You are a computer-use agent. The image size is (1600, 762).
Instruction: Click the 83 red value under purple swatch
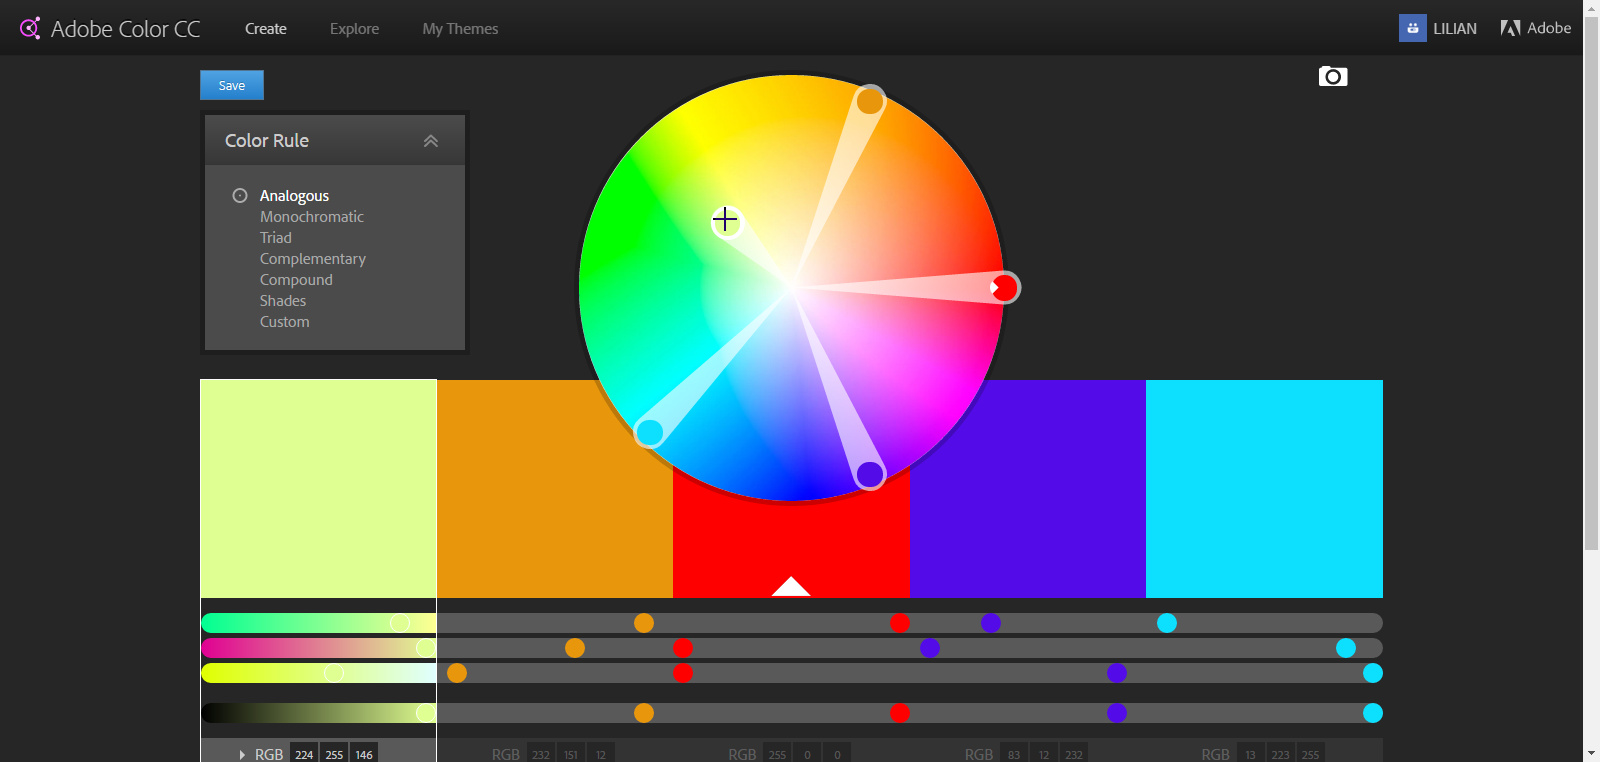1014,754
